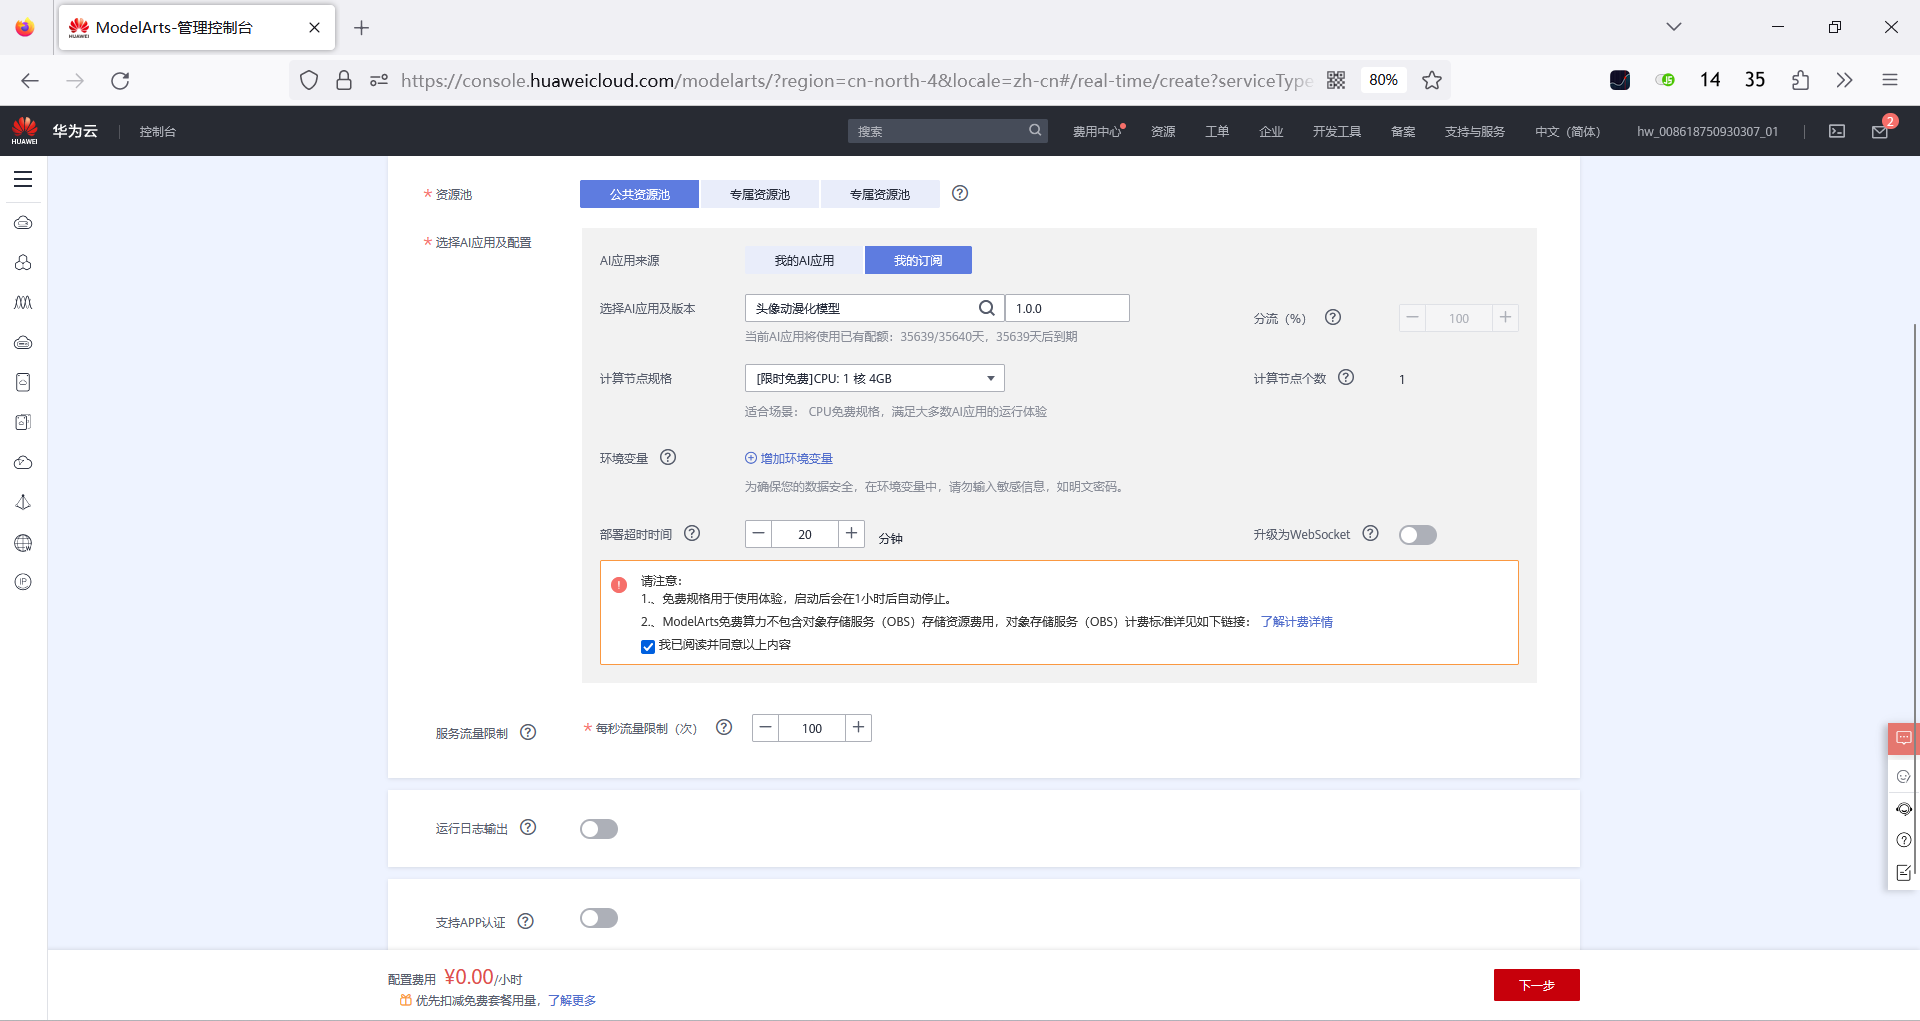1920x1021 pixels.
Task: Open the Firefox application hamburger menu
Action: 1889,81
